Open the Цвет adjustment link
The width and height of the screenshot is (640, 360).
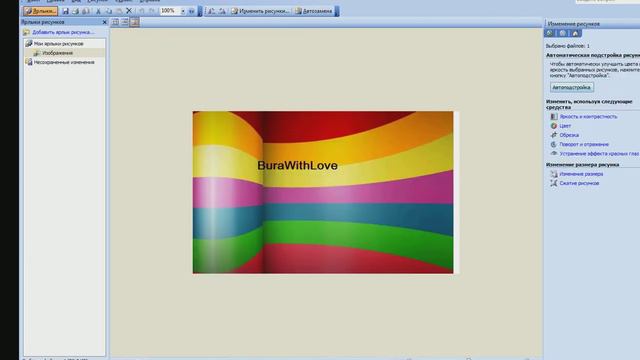pyautogui.click(x=565, y=126)
